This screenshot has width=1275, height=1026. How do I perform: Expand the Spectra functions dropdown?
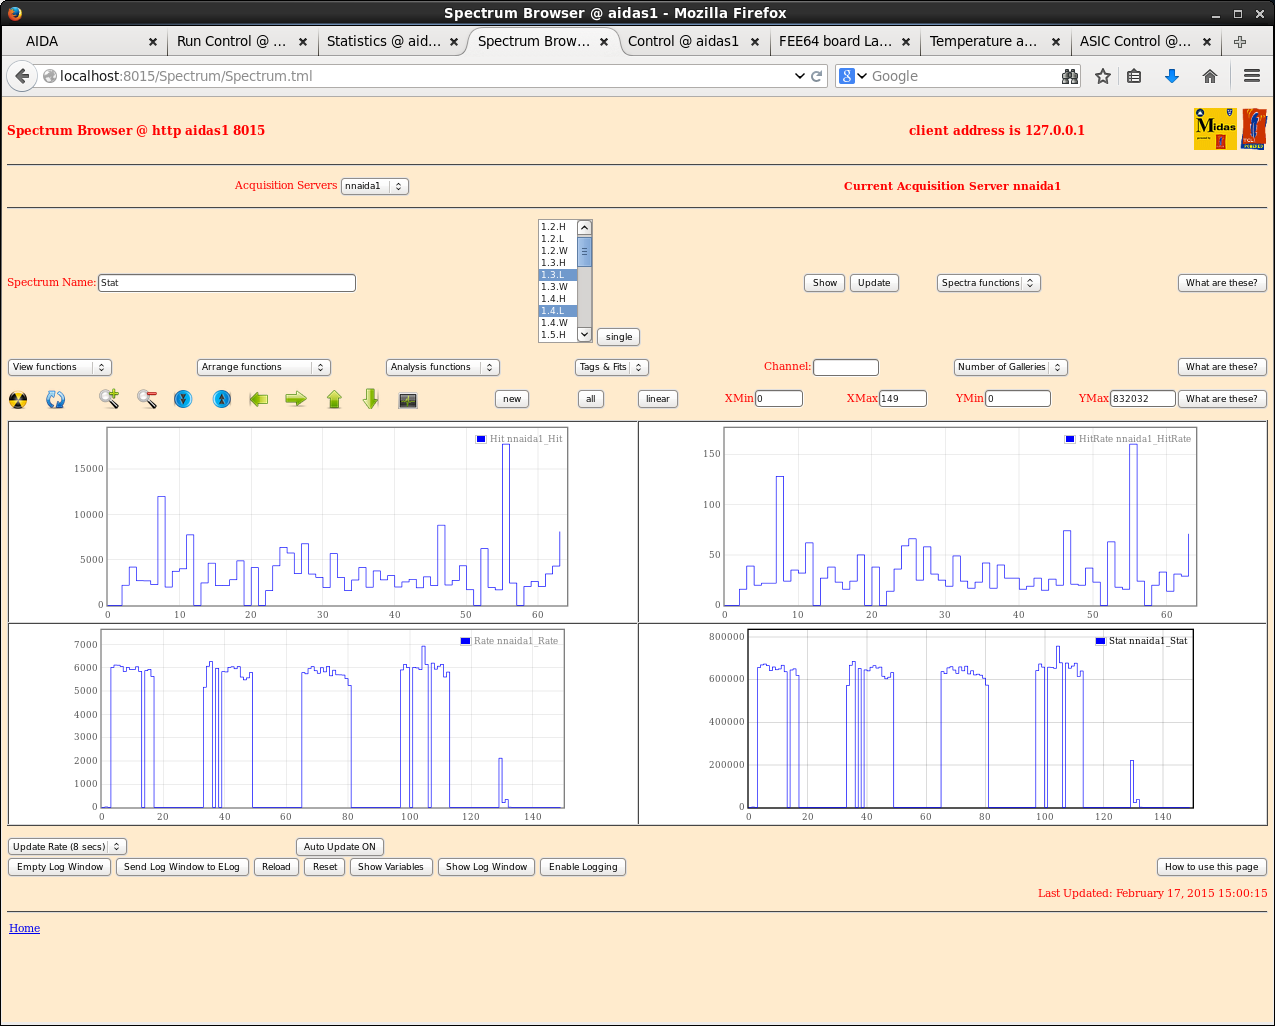pos(988,283)
